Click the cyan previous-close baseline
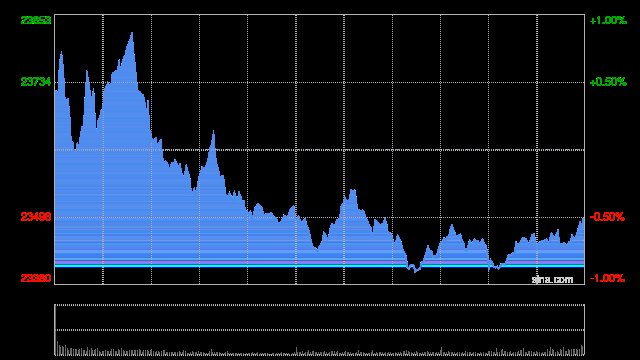 pos(320,266)
